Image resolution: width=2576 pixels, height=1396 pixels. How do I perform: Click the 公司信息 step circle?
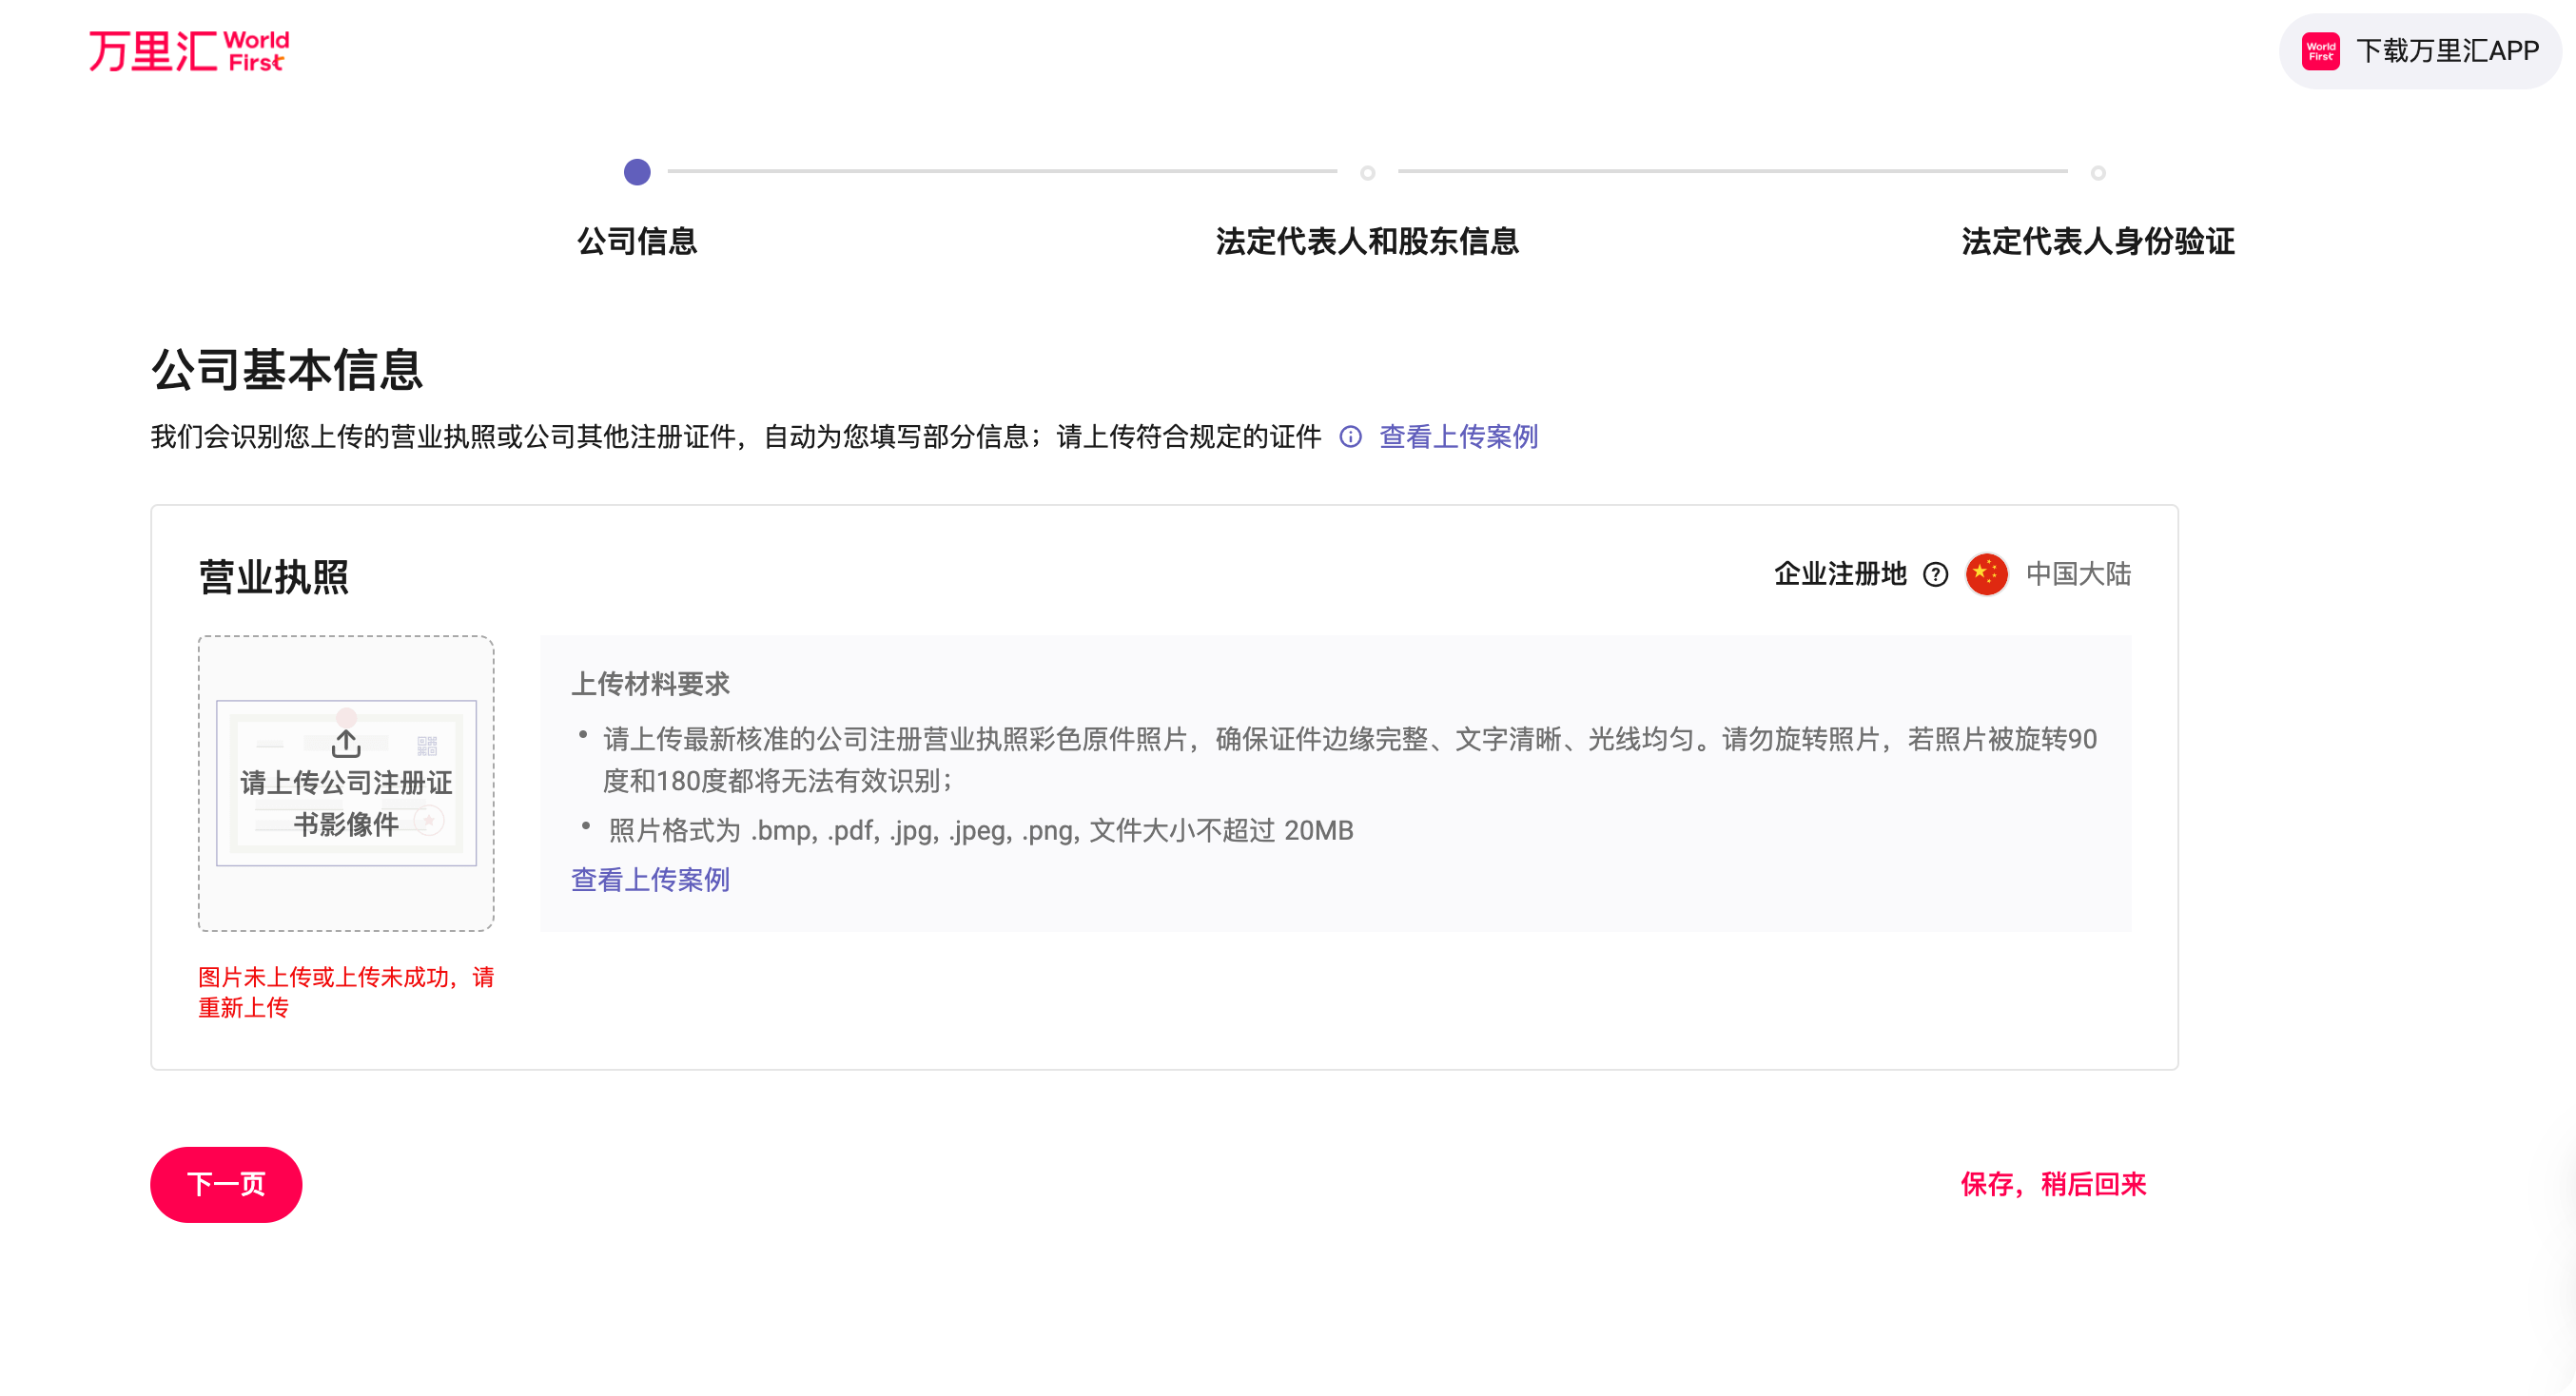(637, 173)
